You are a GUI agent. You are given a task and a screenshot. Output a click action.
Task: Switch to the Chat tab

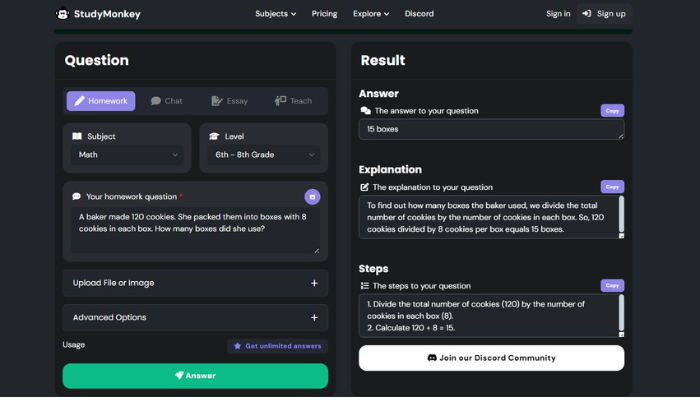[167, 101]
